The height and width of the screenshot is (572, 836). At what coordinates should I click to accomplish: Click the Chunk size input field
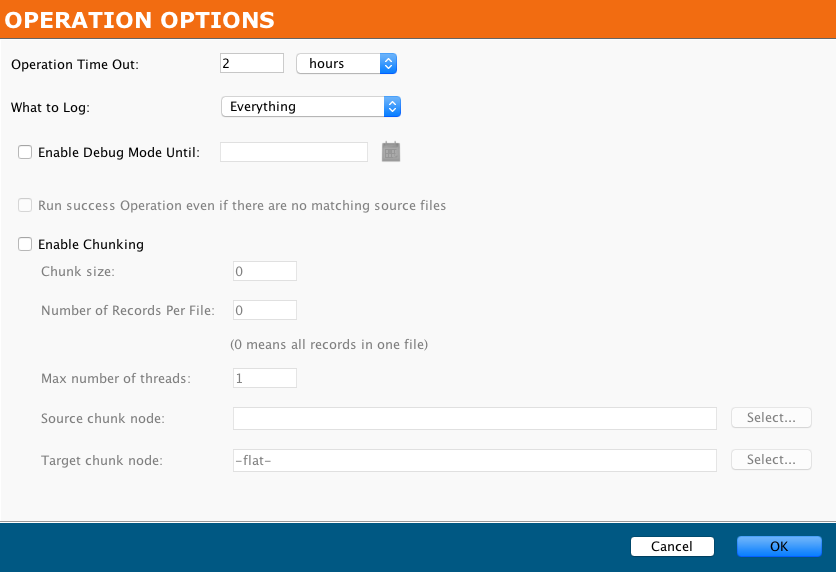[264, 271]
